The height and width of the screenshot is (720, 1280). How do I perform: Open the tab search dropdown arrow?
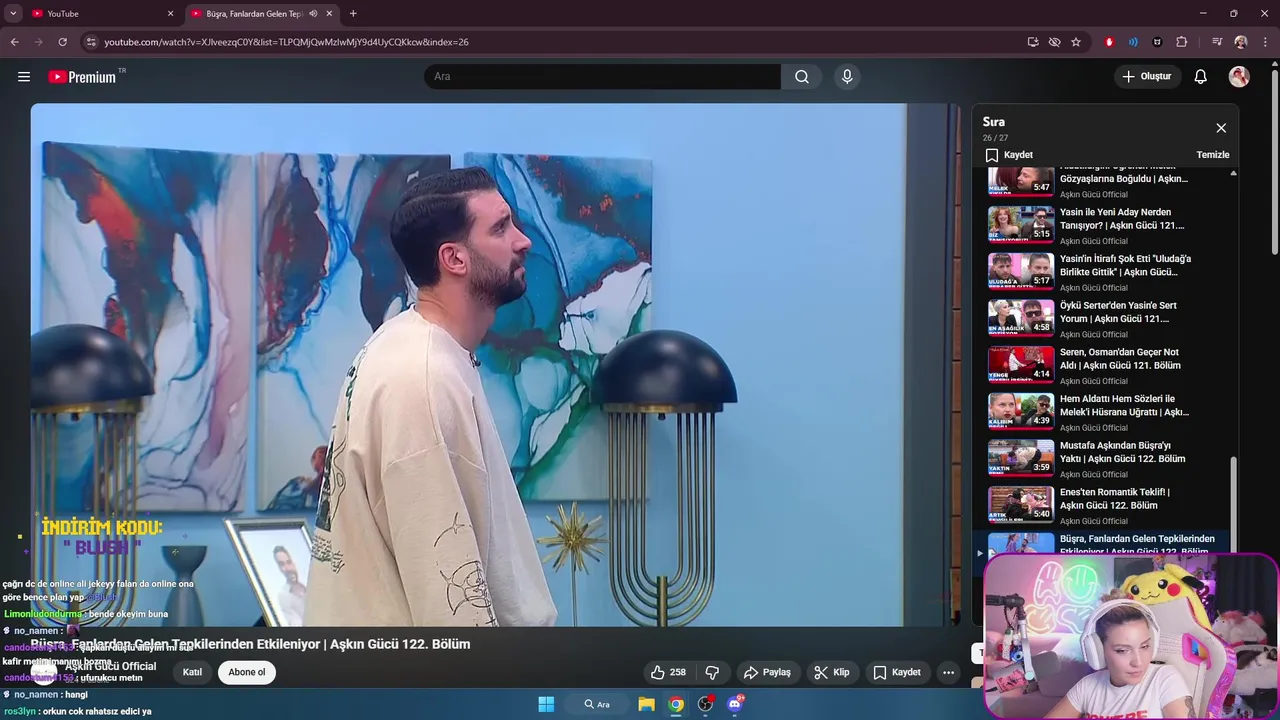click(13, 14)
